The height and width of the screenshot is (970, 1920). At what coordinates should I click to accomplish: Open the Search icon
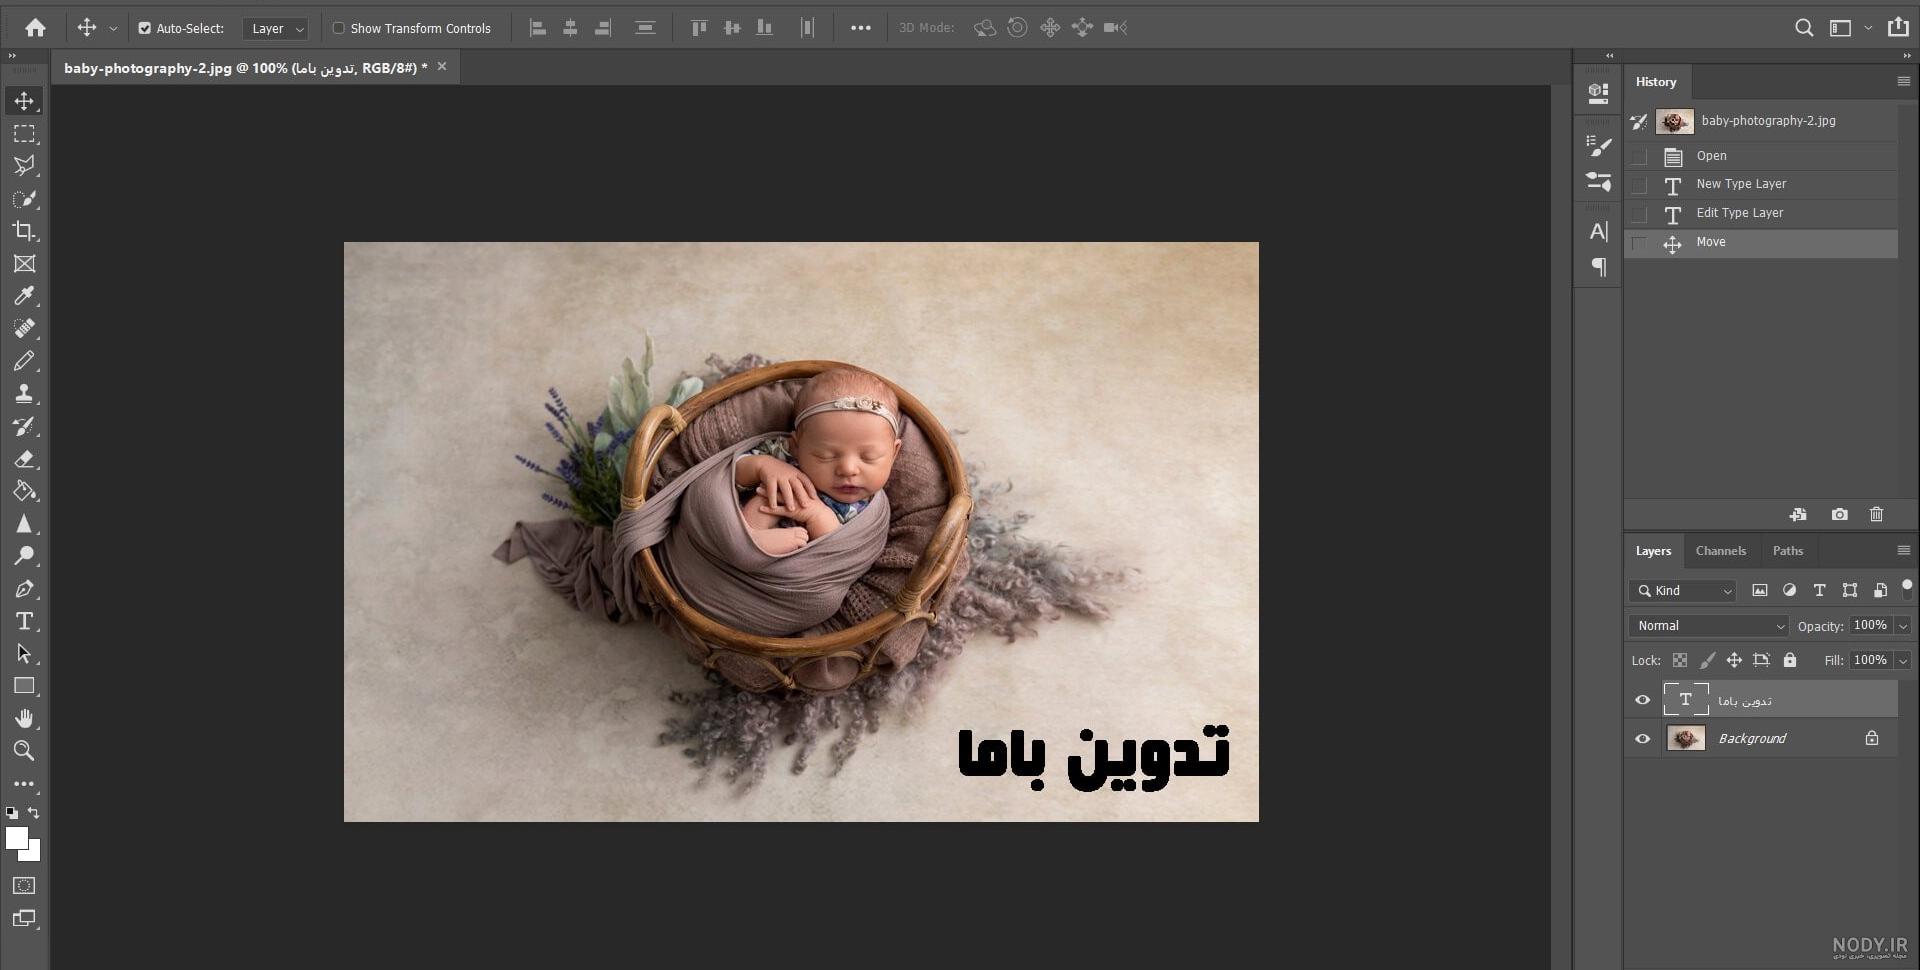tap(1803, 28)
